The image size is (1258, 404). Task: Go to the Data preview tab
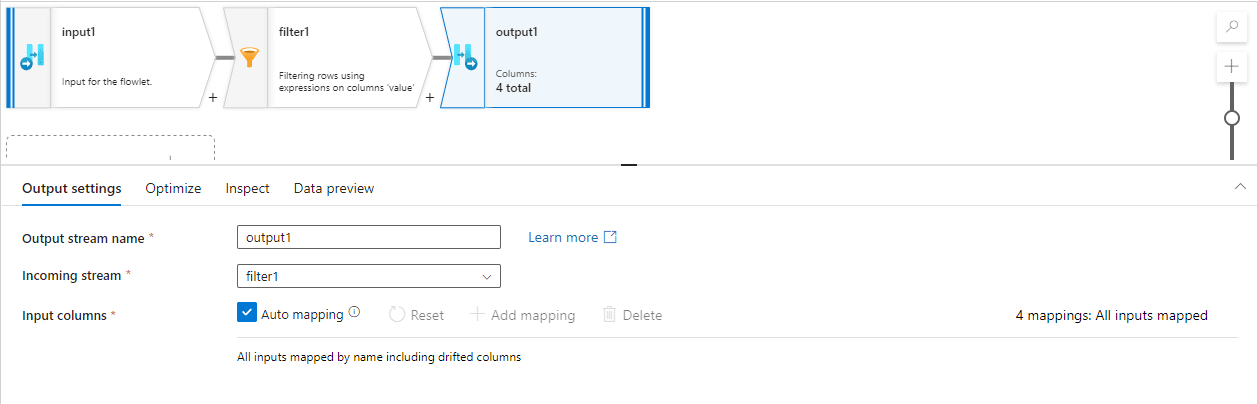[334, 188]
